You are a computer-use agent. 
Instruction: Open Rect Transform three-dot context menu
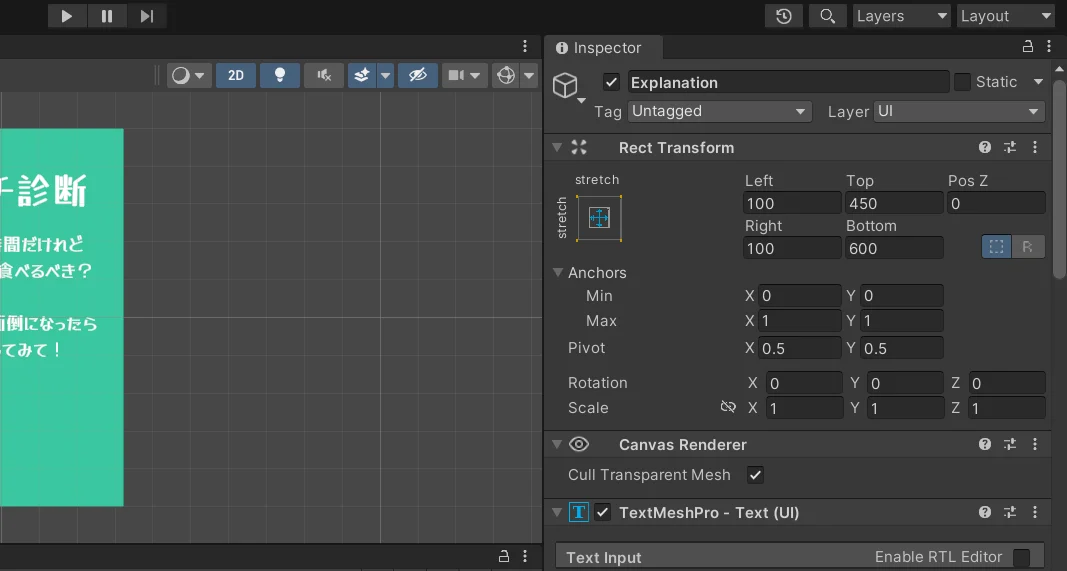[1035, 147]
